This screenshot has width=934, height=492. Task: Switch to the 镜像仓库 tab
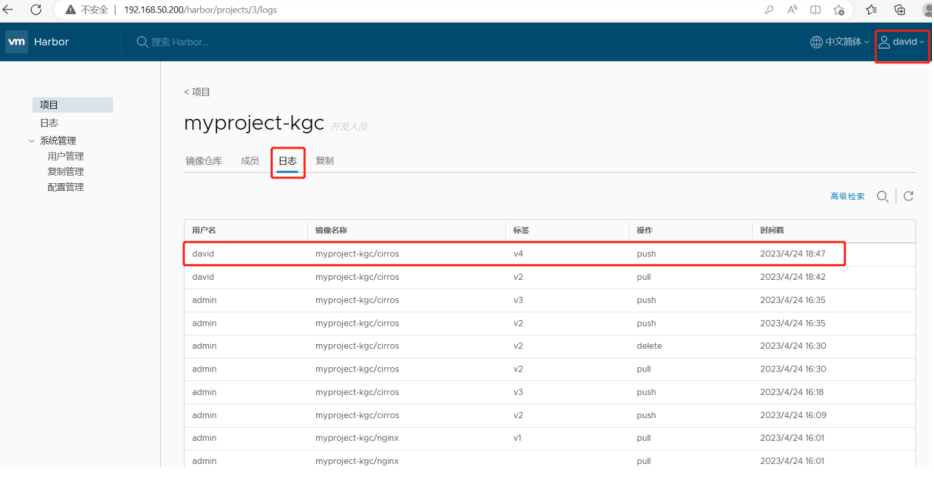point(204,160)
